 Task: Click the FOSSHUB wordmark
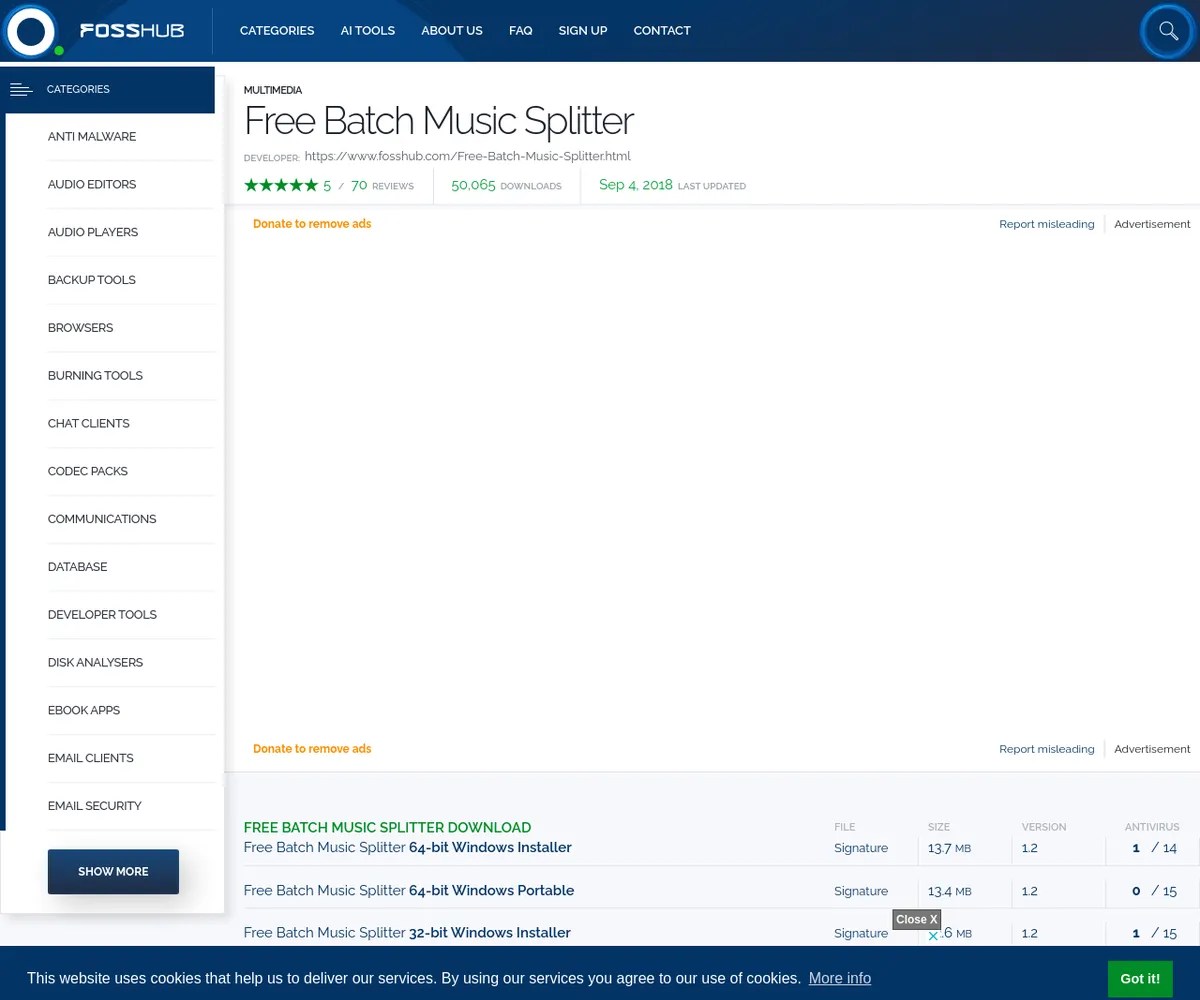coord(132,31)
